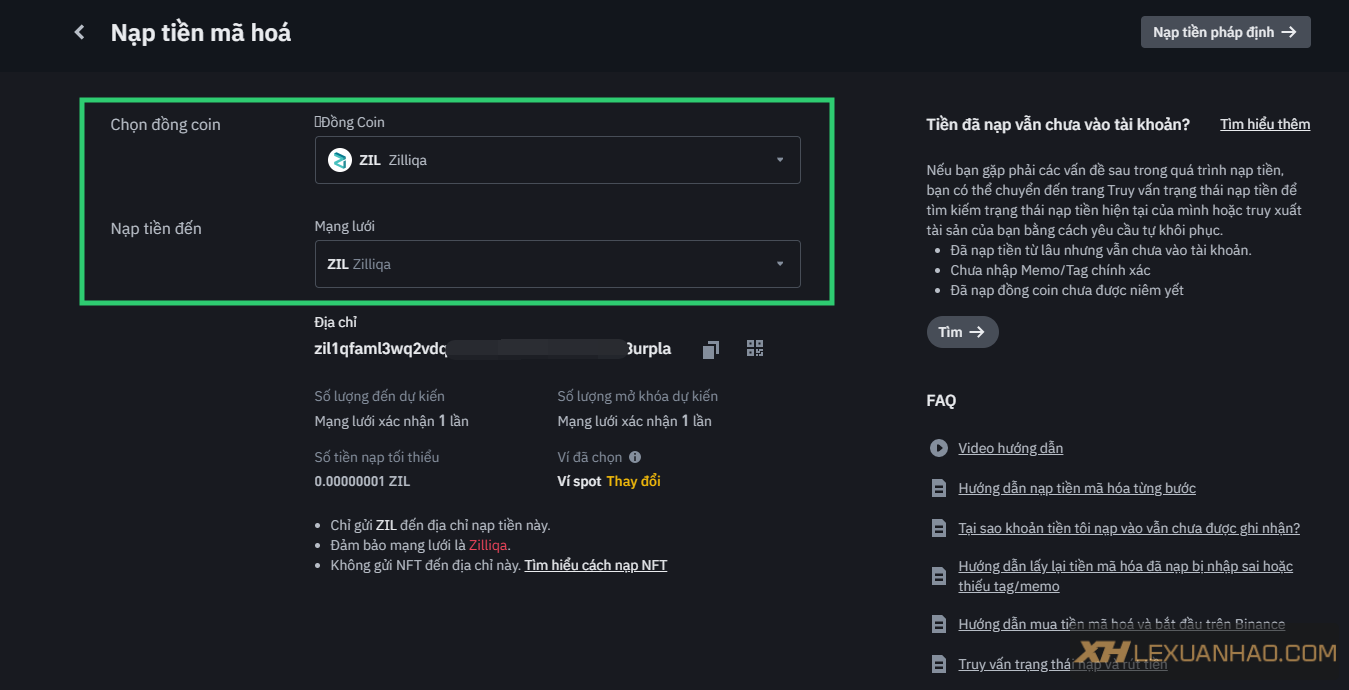Click the Zilliqa coin logo
This screenshot has height=690, width=1349.
[340, 160]
